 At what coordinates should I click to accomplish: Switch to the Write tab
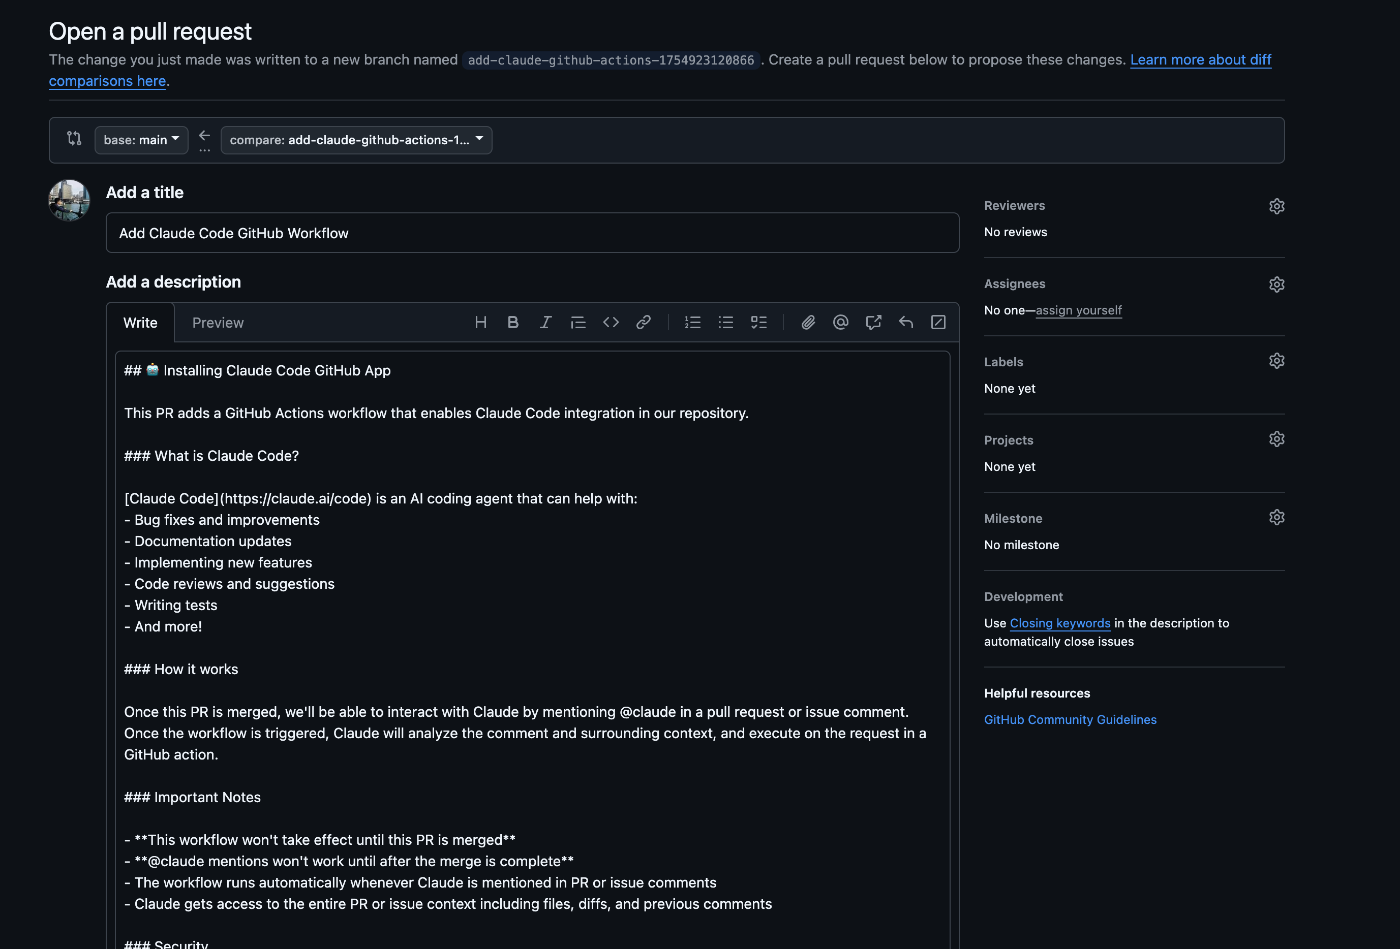[x=141, y=323]
